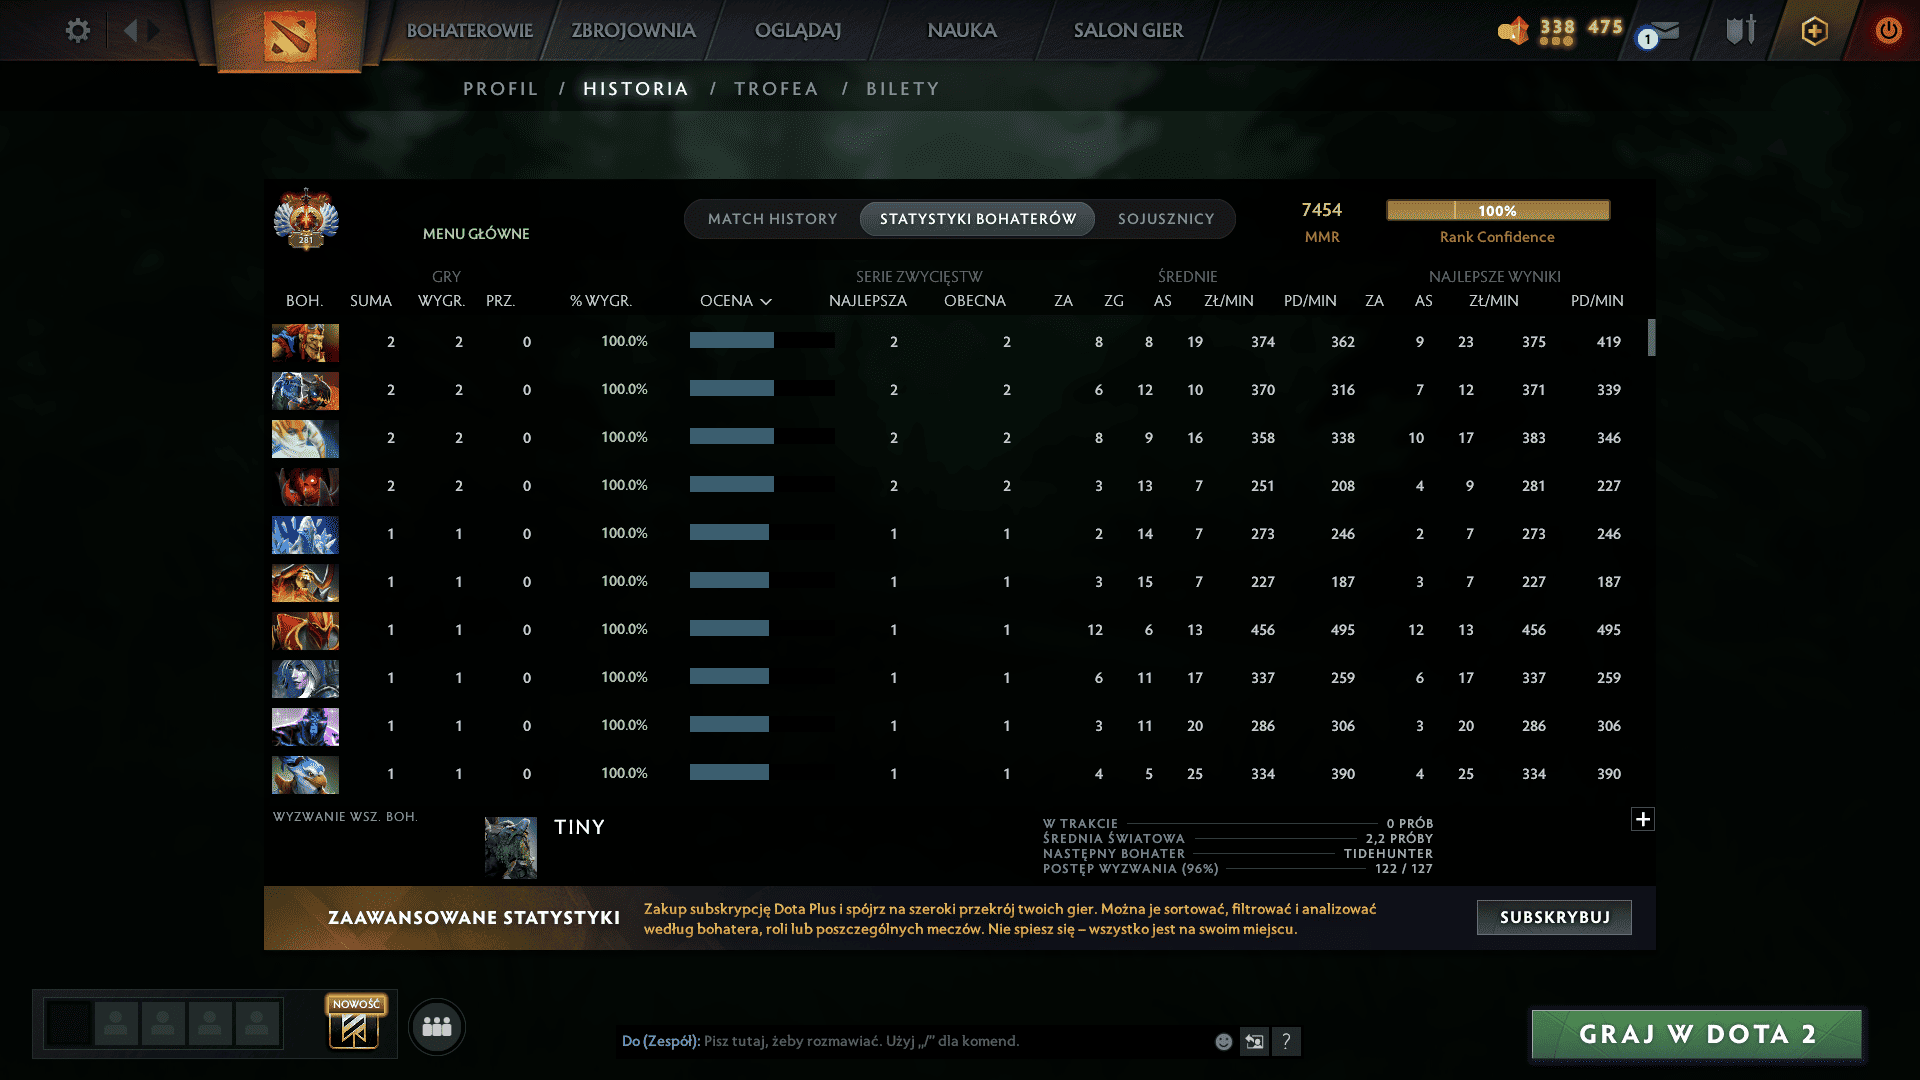Sort by the % Wygr. column header
Image resolution: width=1920 pixels, height=1080 pixels.
[600, 301]
